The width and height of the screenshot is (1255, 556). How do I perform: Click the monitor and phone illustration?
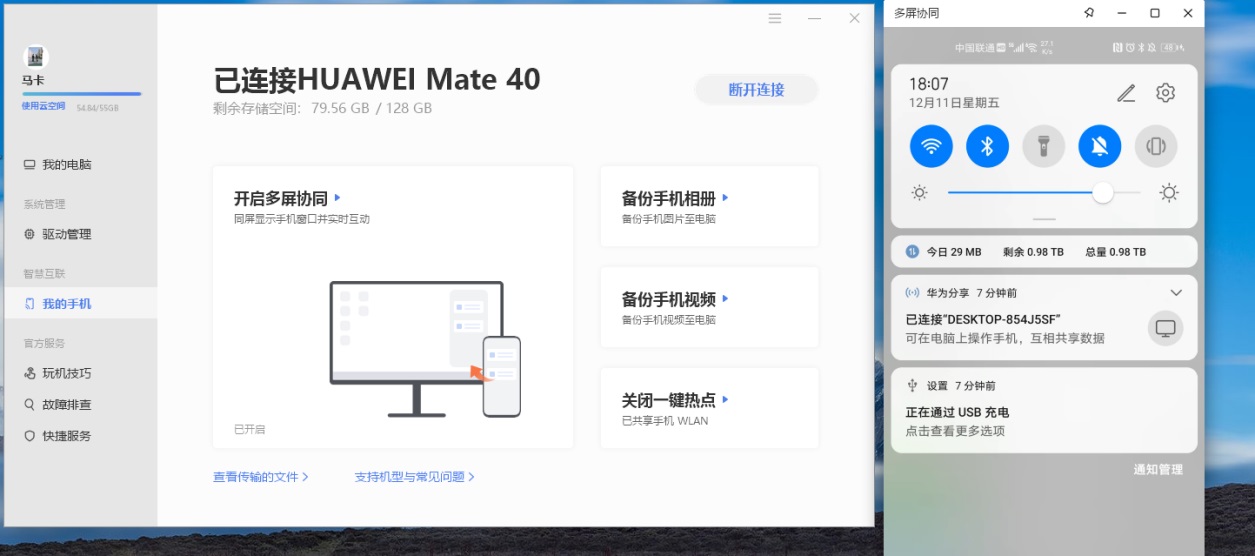click(426, 348)
